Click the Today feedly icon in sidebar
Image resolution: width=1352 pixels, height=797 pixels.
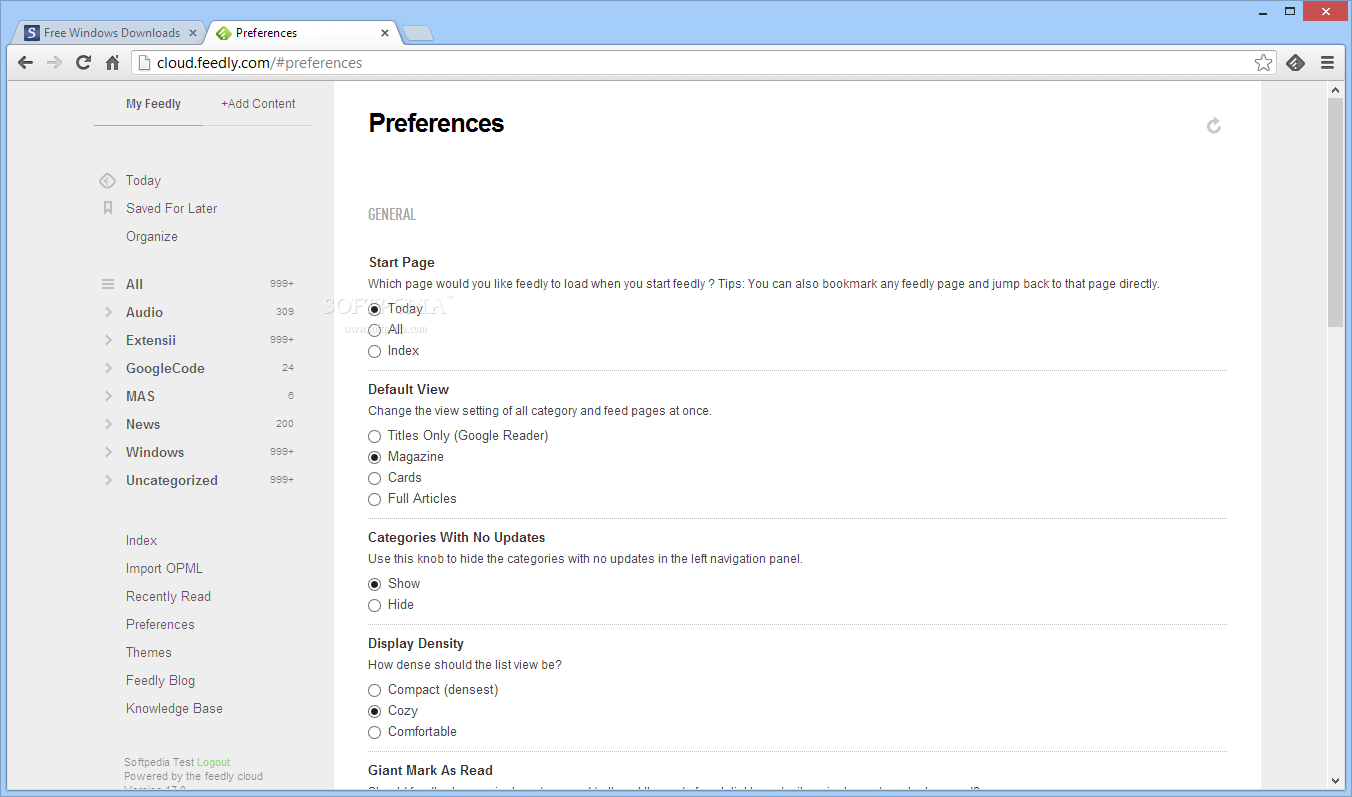pos(107,181)
